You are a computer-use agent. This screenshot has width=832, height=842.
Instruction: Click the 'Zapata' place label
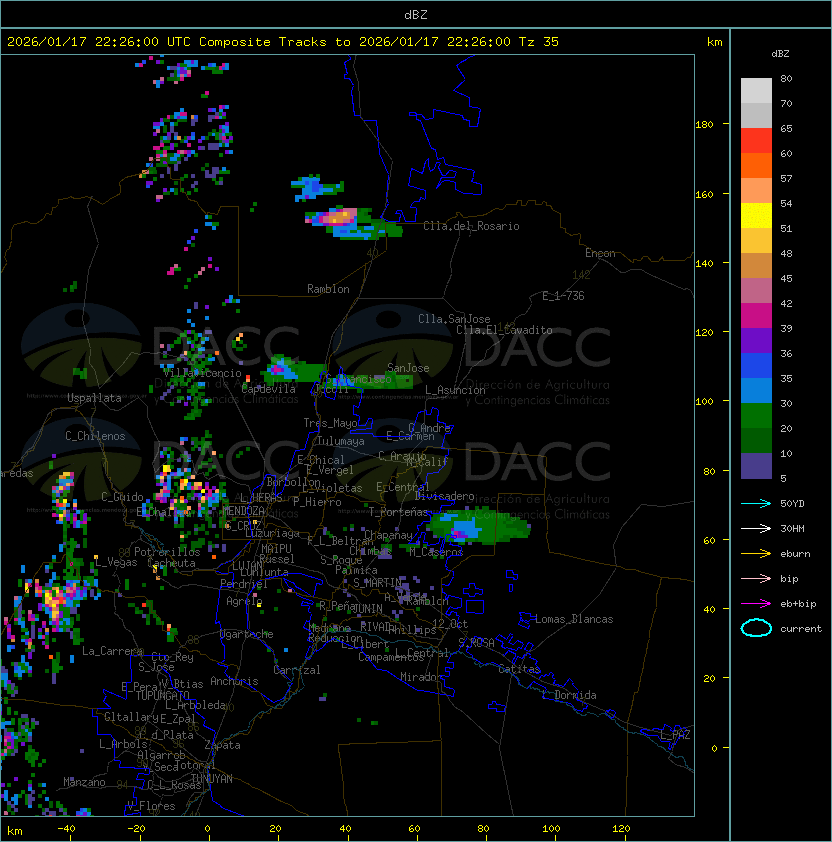[222, 745]
